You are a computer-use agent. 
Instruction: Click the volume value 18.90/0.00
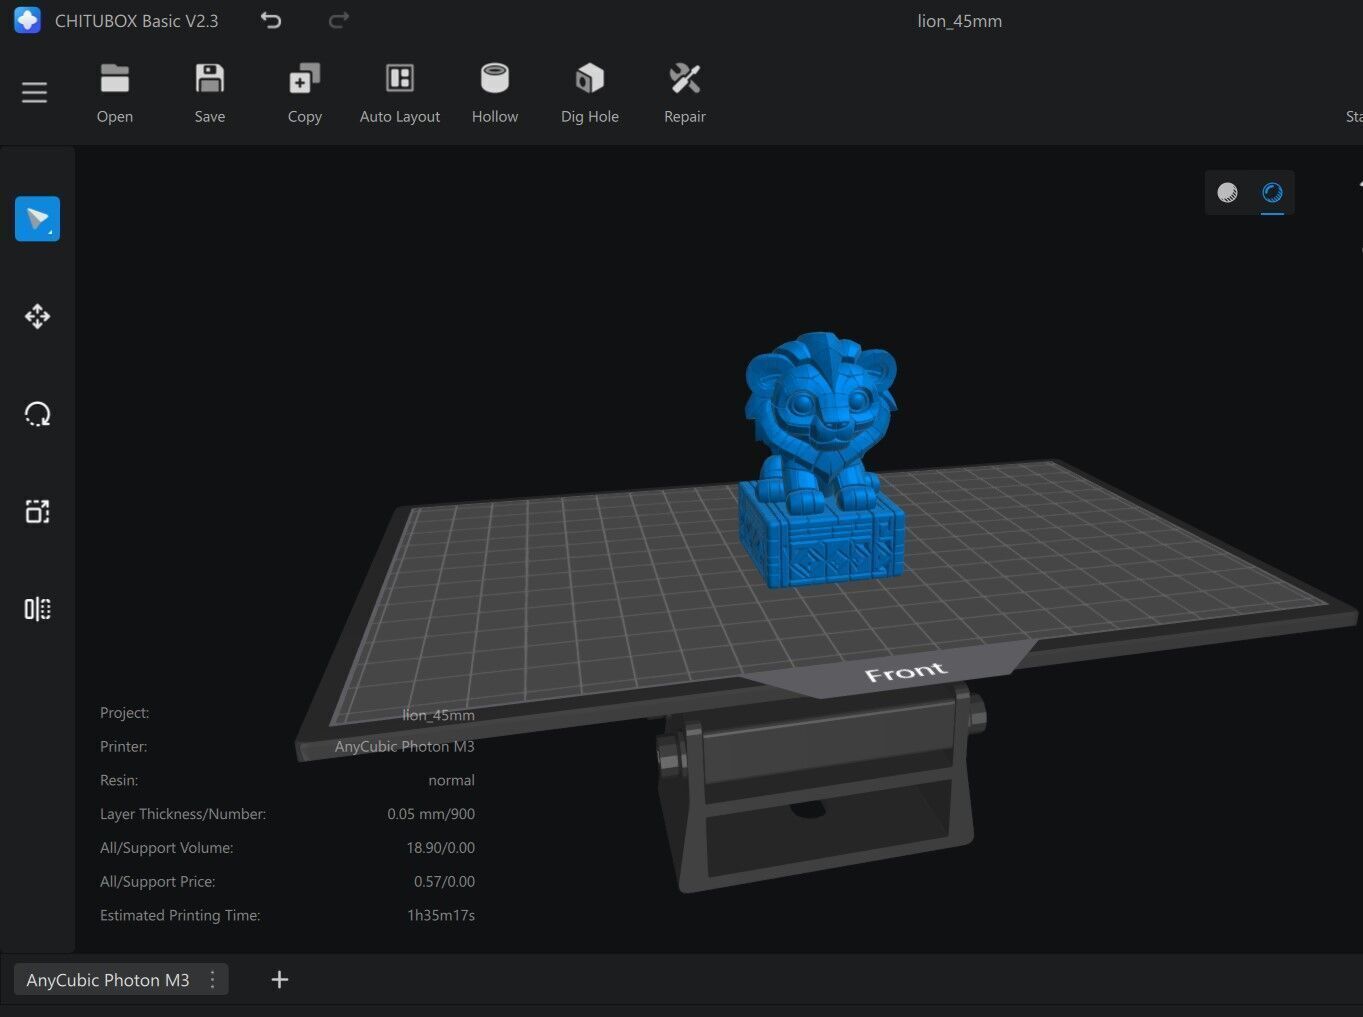(x=440, y=848)
